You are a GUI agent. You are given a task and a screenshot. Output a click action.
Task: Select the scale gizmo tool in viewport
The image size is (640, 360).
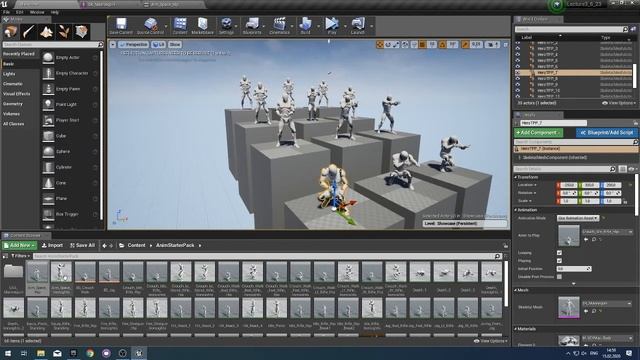tap(396, 44)
